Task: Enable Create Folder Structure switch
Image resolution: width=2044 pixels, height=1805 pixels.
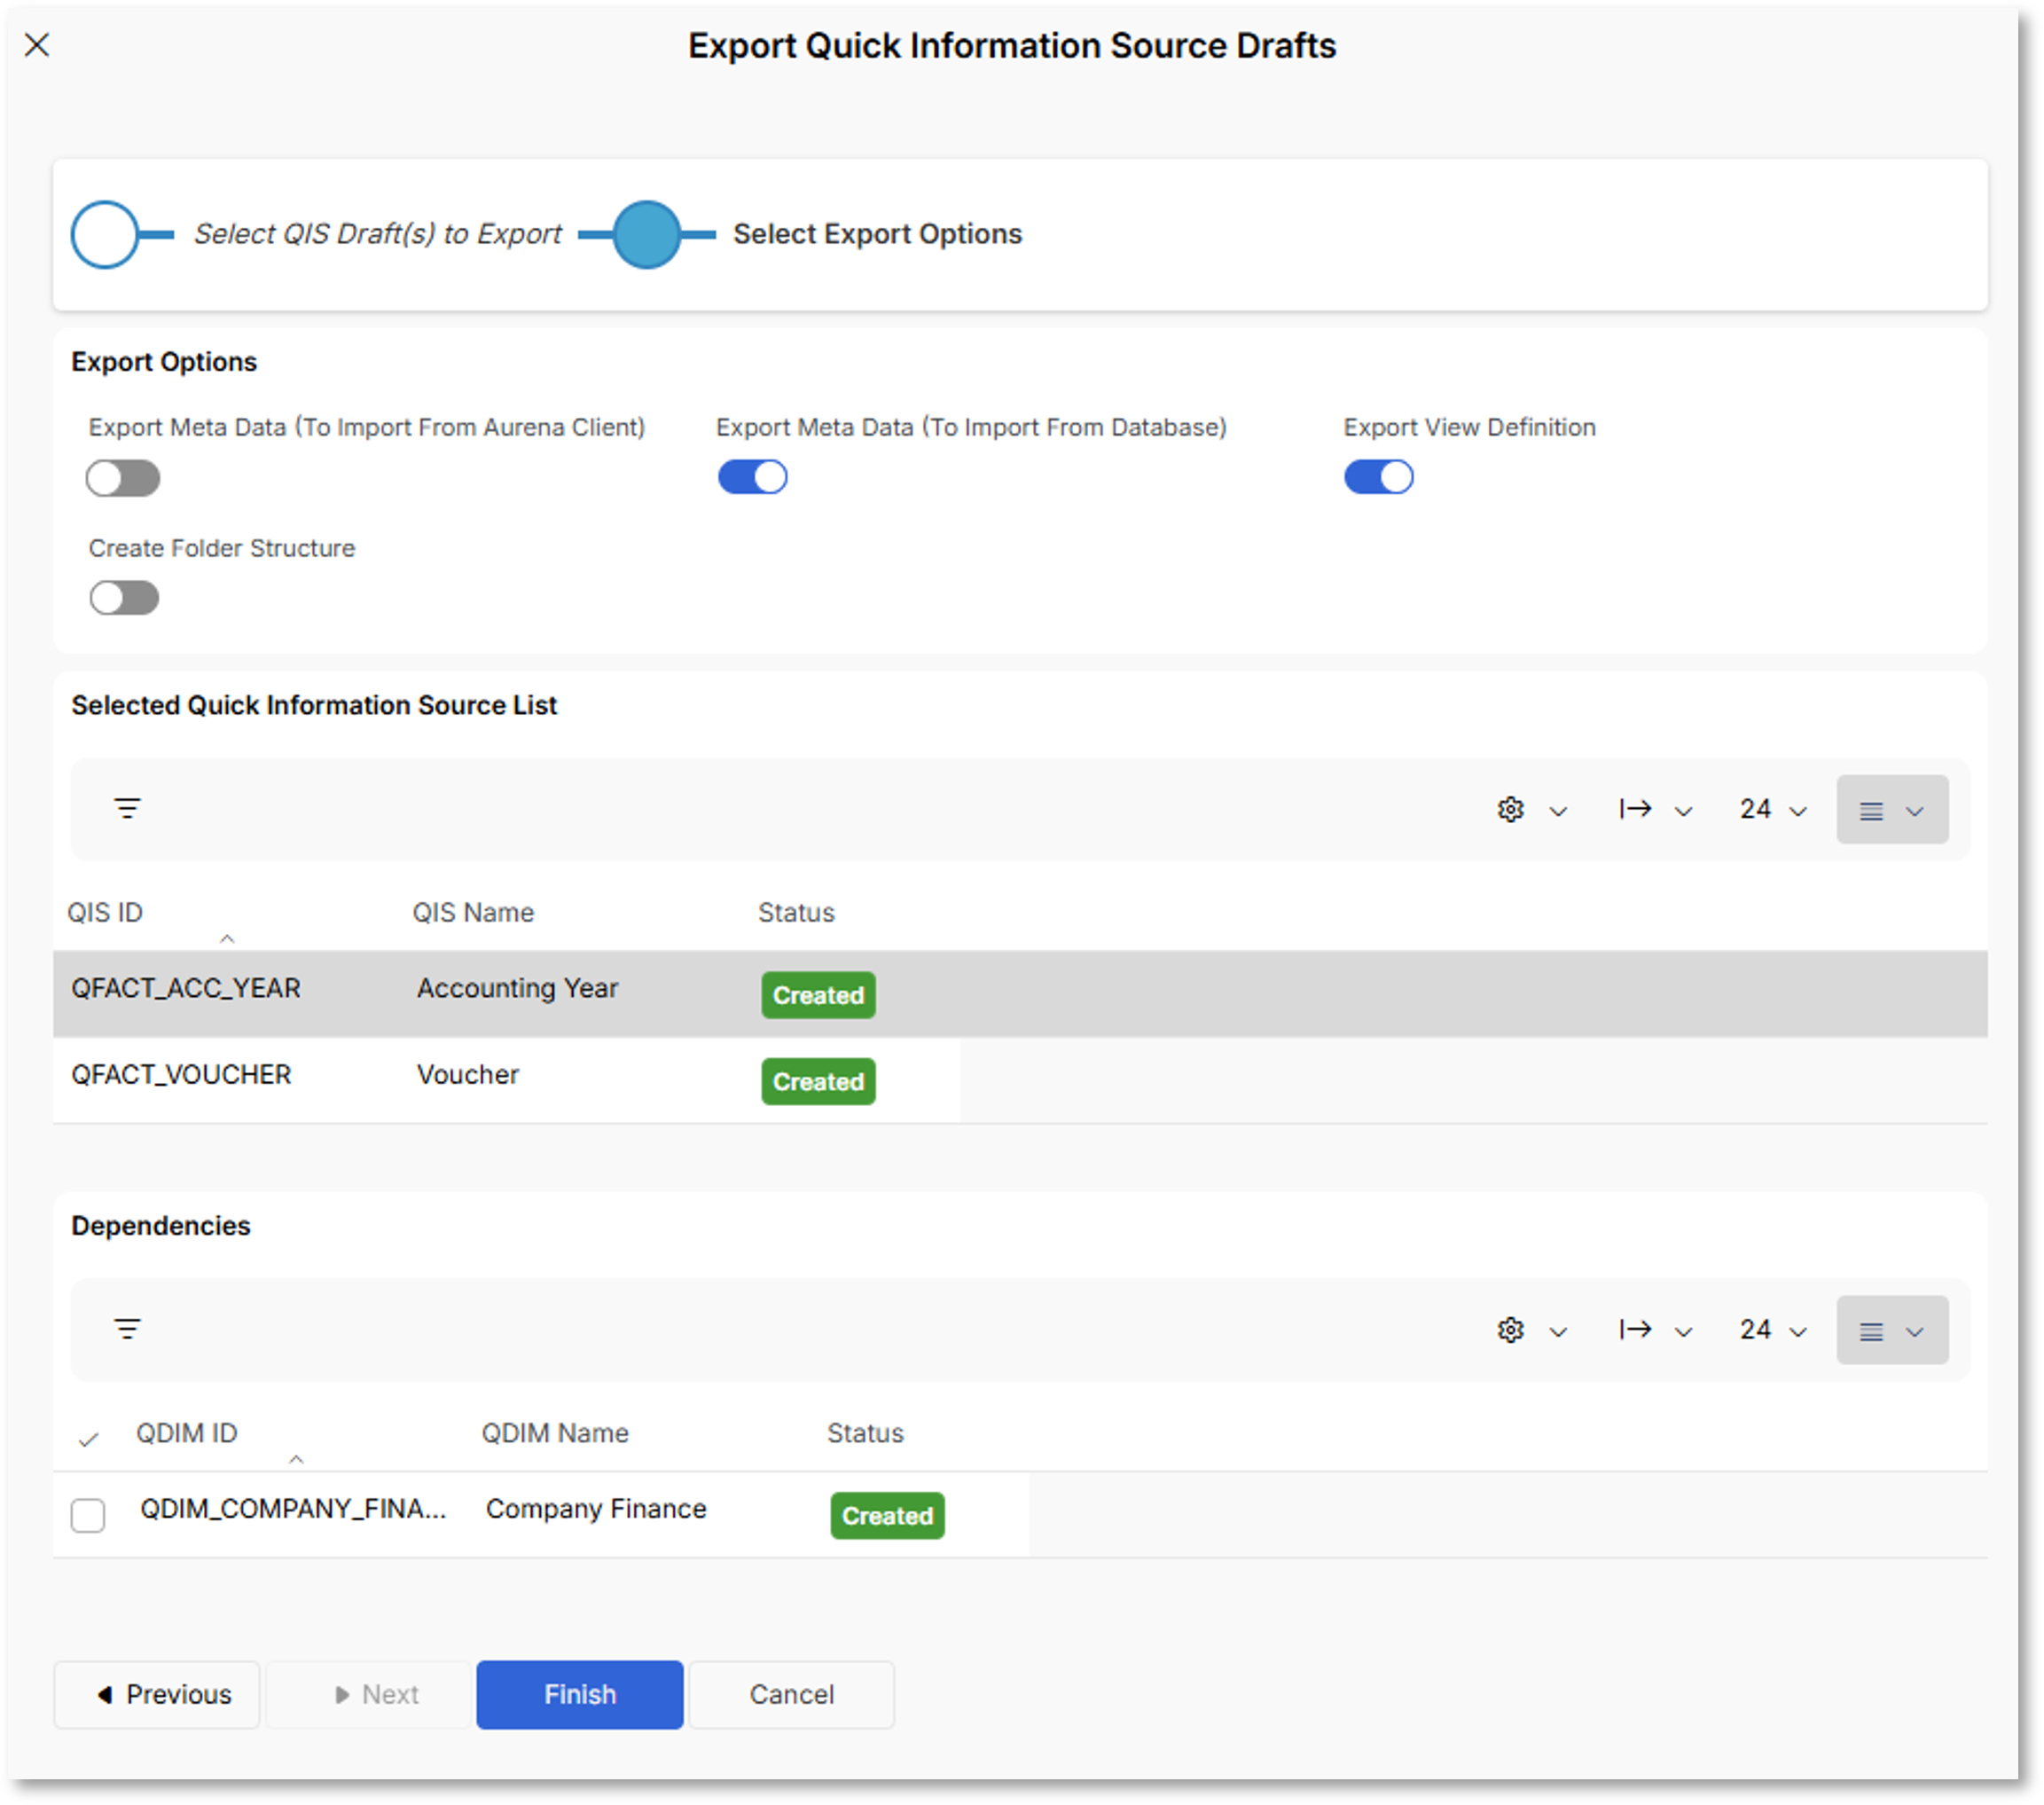Action: click(x=124, y=598)
